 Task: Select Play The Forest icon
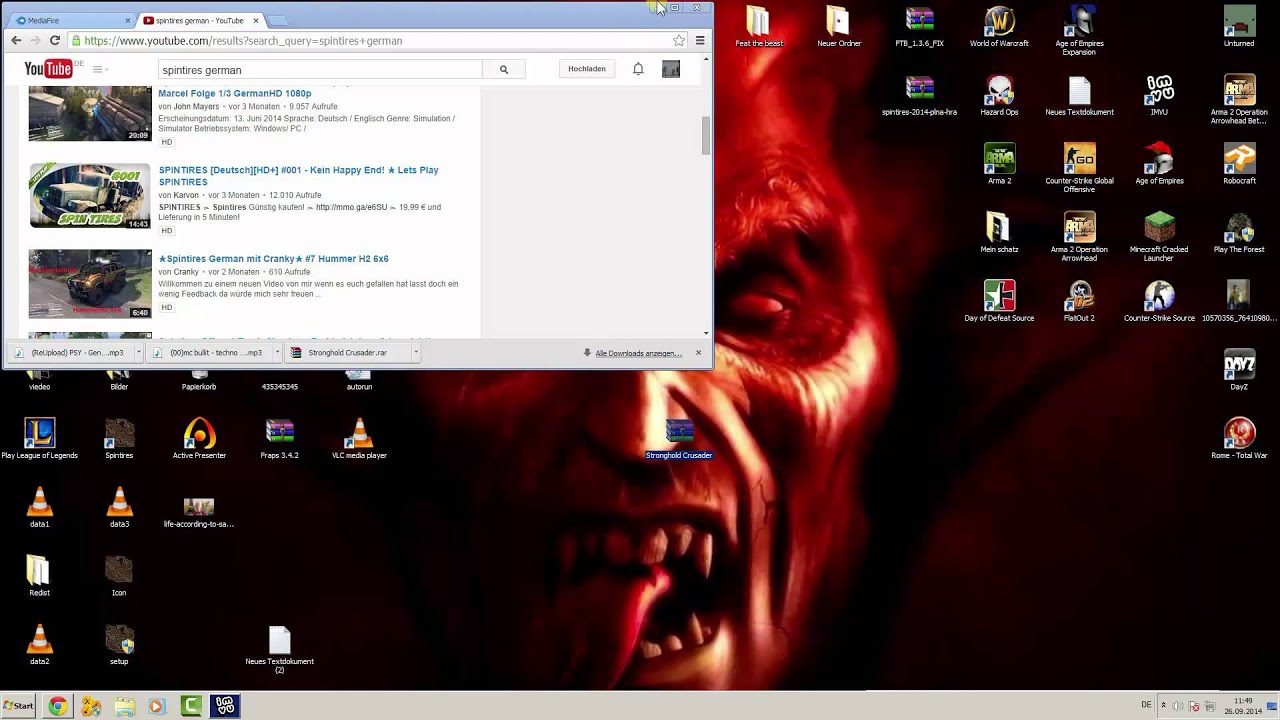[x=1239, y=234]
